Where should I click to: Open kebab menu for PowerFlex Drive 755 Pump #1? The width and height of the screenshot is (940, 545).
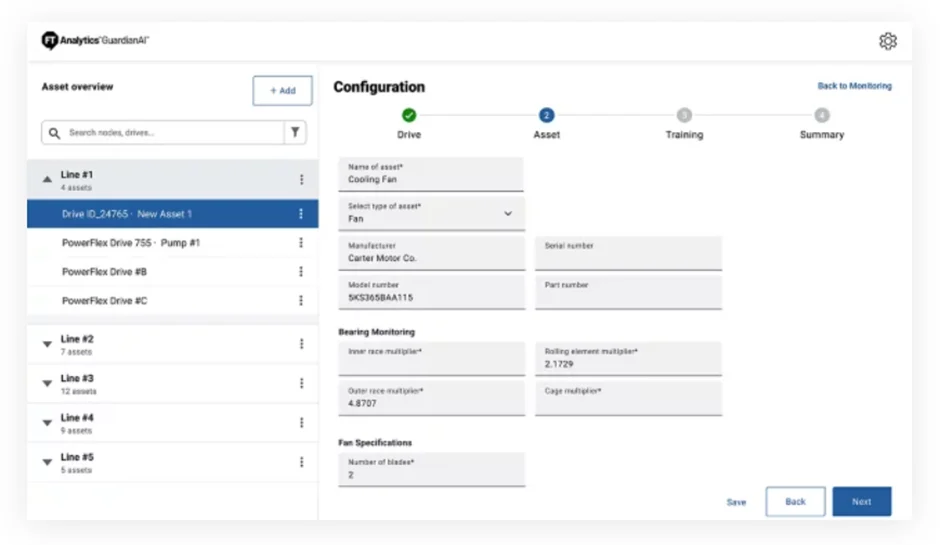point(301,243)
